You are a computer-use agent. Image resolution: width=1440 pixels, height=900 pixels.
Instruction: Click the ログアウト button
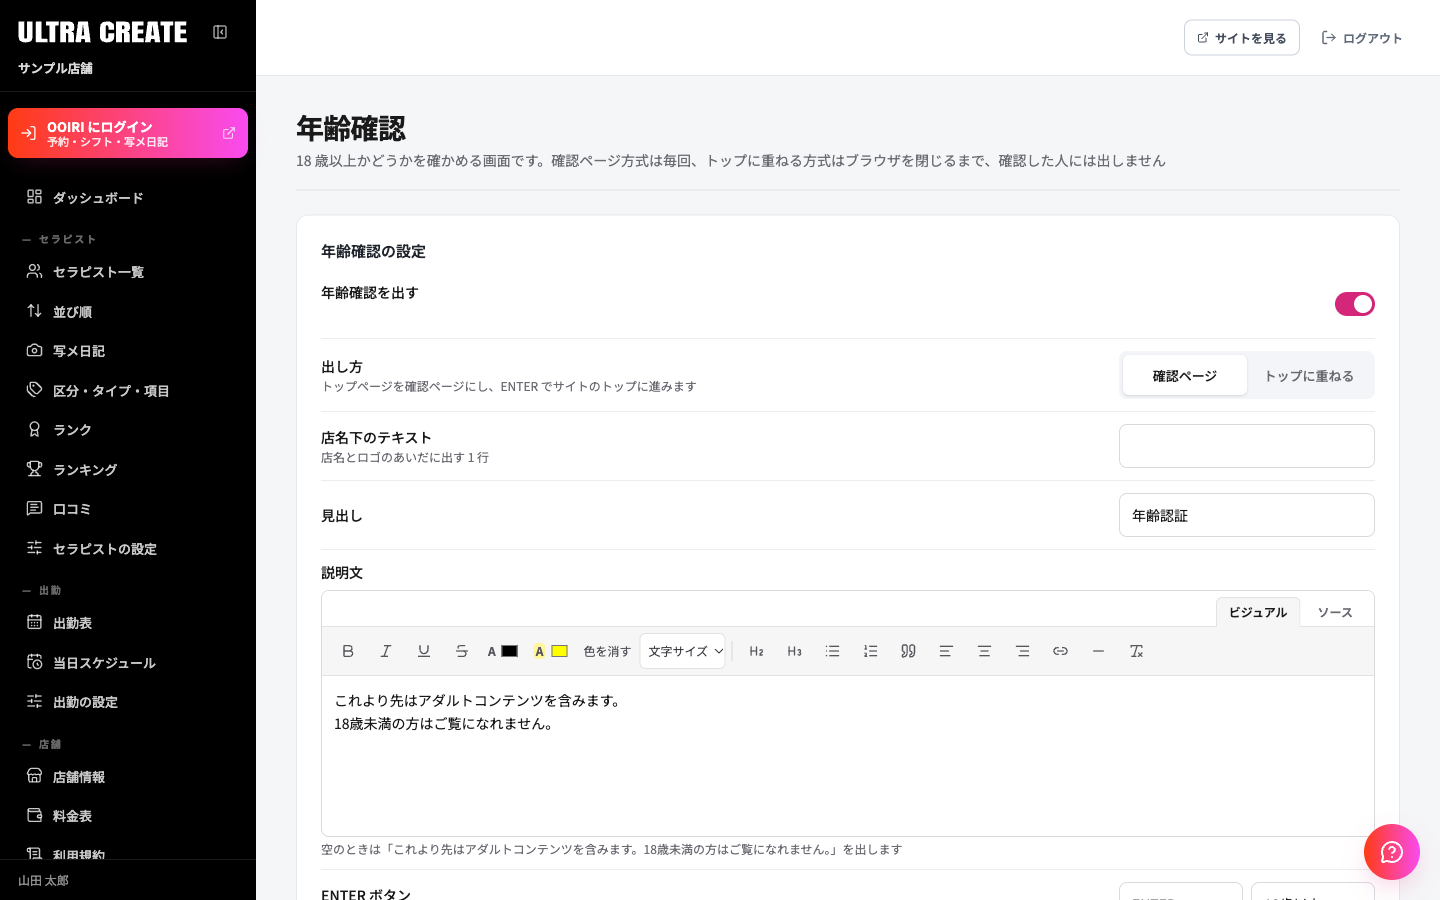coord(1362,38)
